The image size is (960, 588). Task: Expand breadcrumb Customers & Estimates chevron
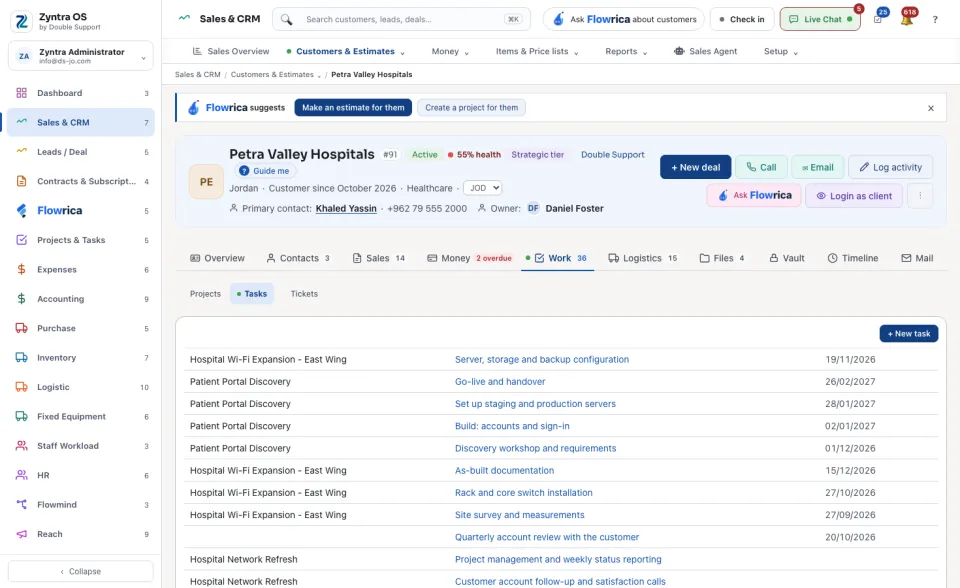pyautogui.click(x=319, y=75)
